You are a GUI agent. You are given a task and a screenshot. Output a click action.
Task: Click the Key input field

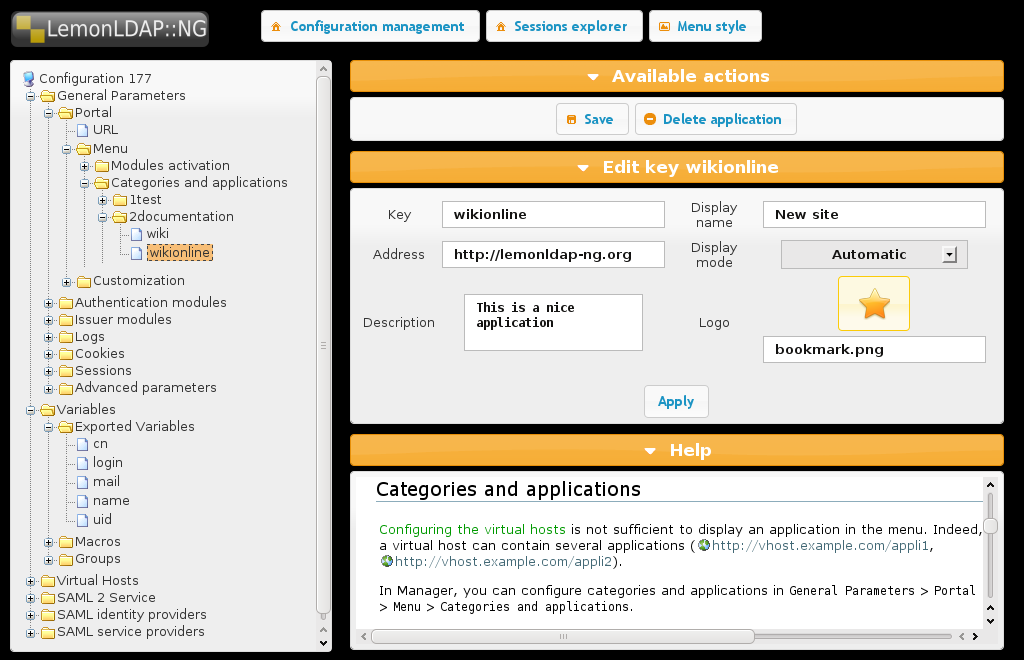(553, 215)
